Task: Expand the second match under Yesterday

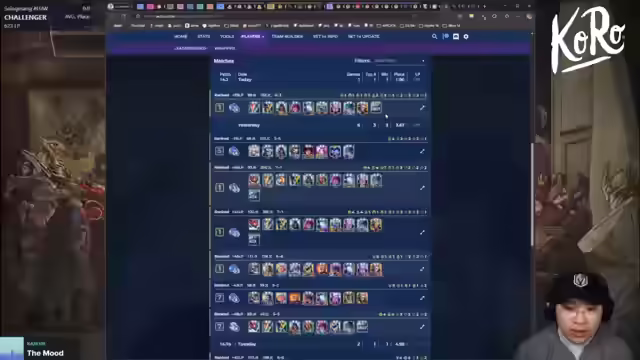Action: (422, 188)
